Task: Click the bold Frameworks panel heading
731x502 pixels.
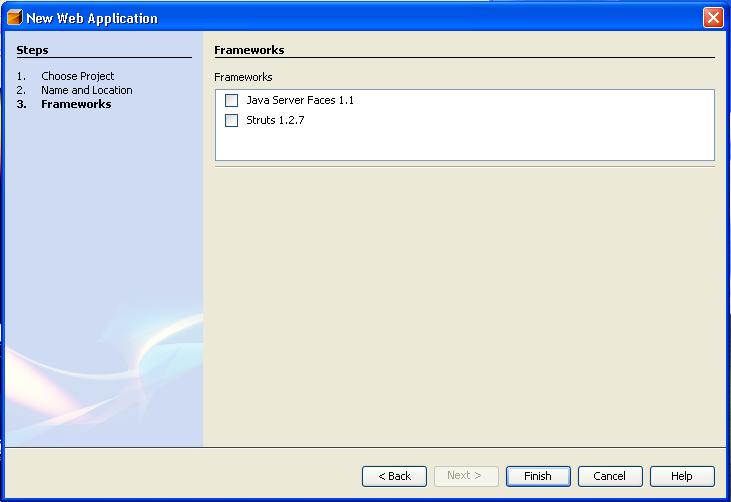Action: point(249,50)
